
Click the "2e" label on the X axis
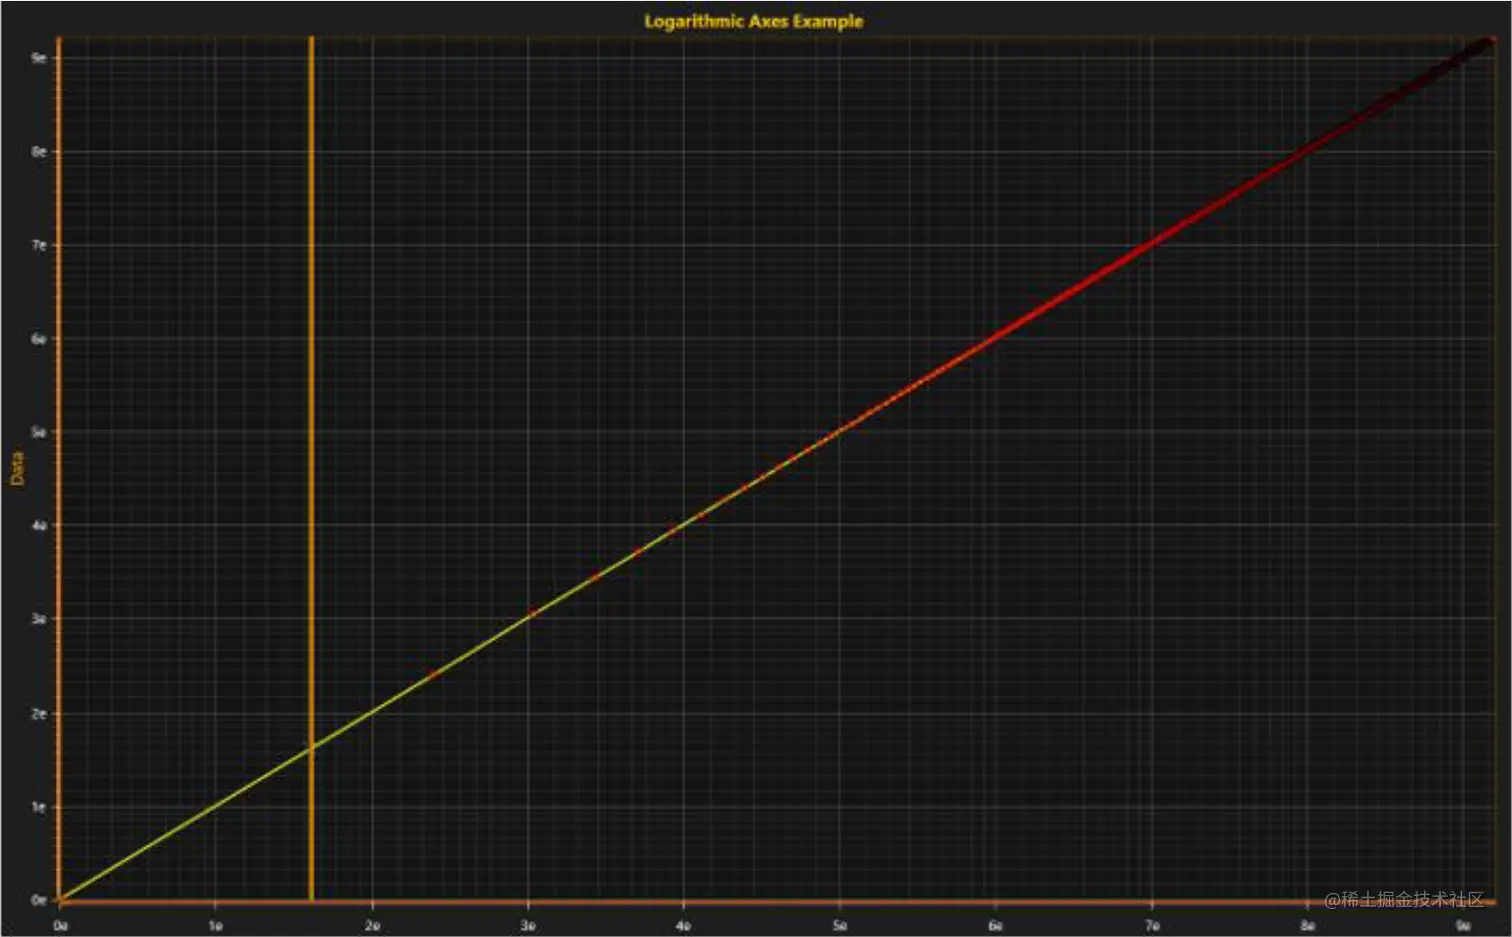(x=372, y=926)
